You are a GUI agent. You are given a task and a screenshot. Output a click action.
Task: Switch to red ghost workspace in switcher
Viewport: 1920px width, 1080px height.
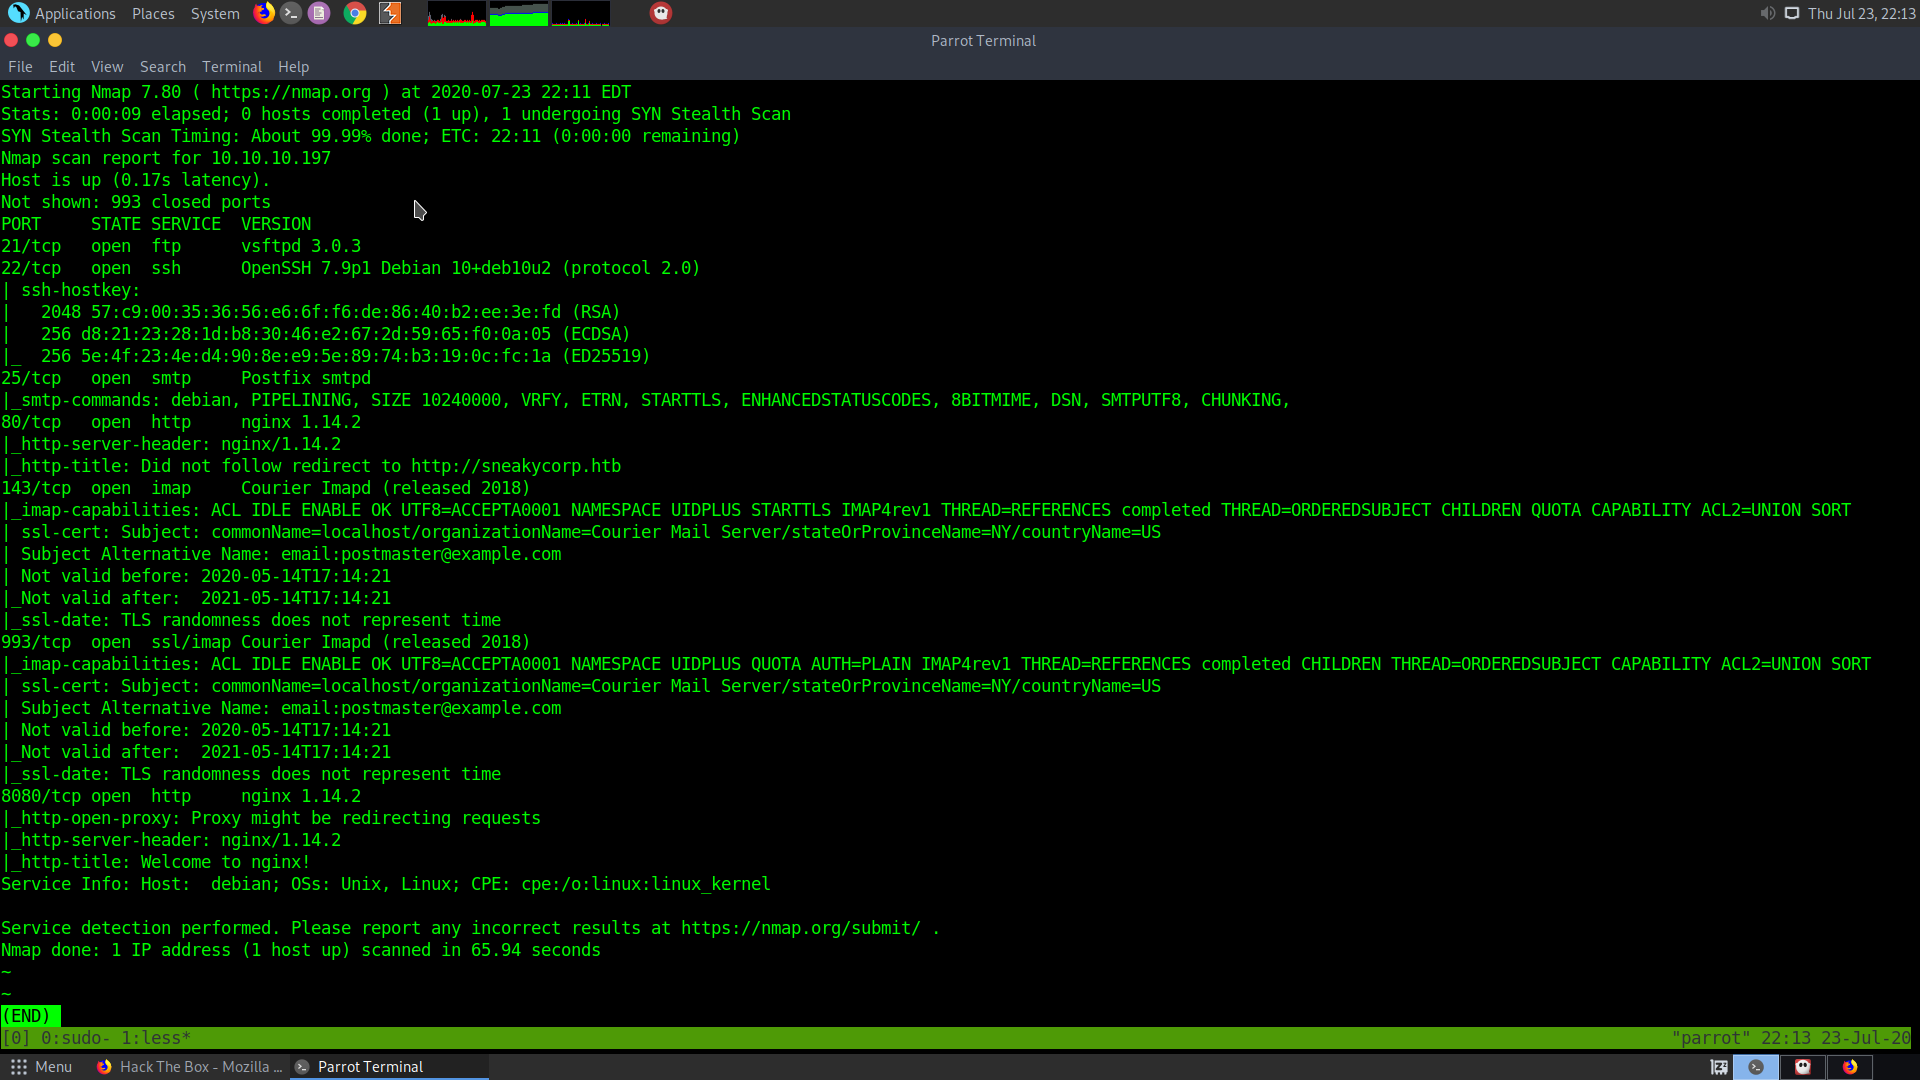1803,1067
